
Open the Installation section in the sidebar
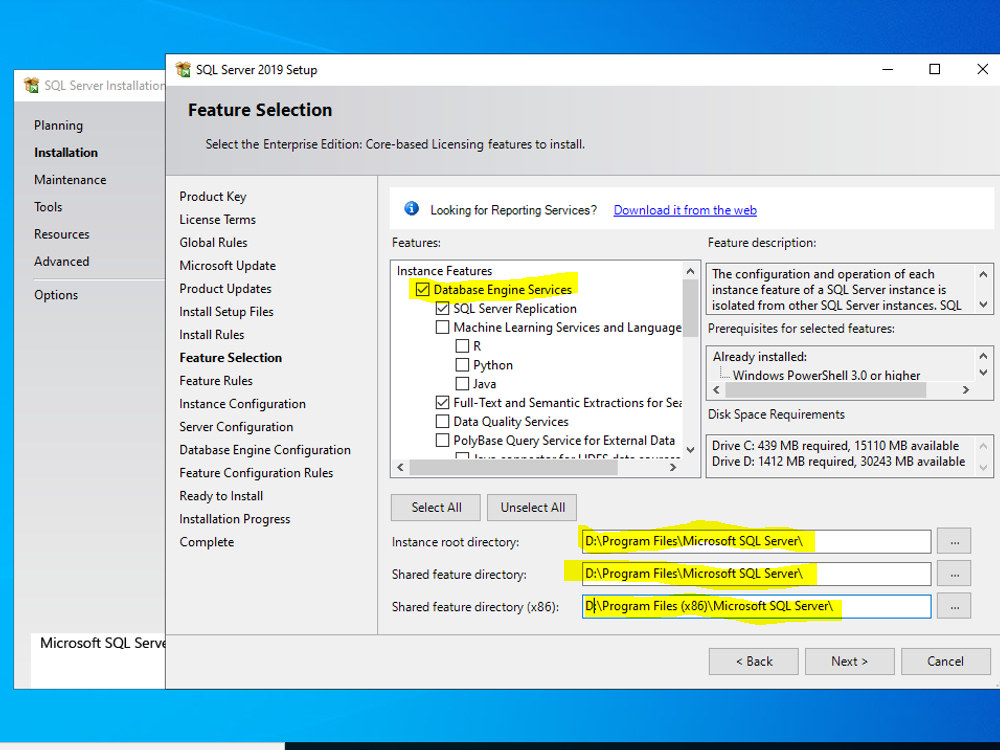(x=66, y=152)
